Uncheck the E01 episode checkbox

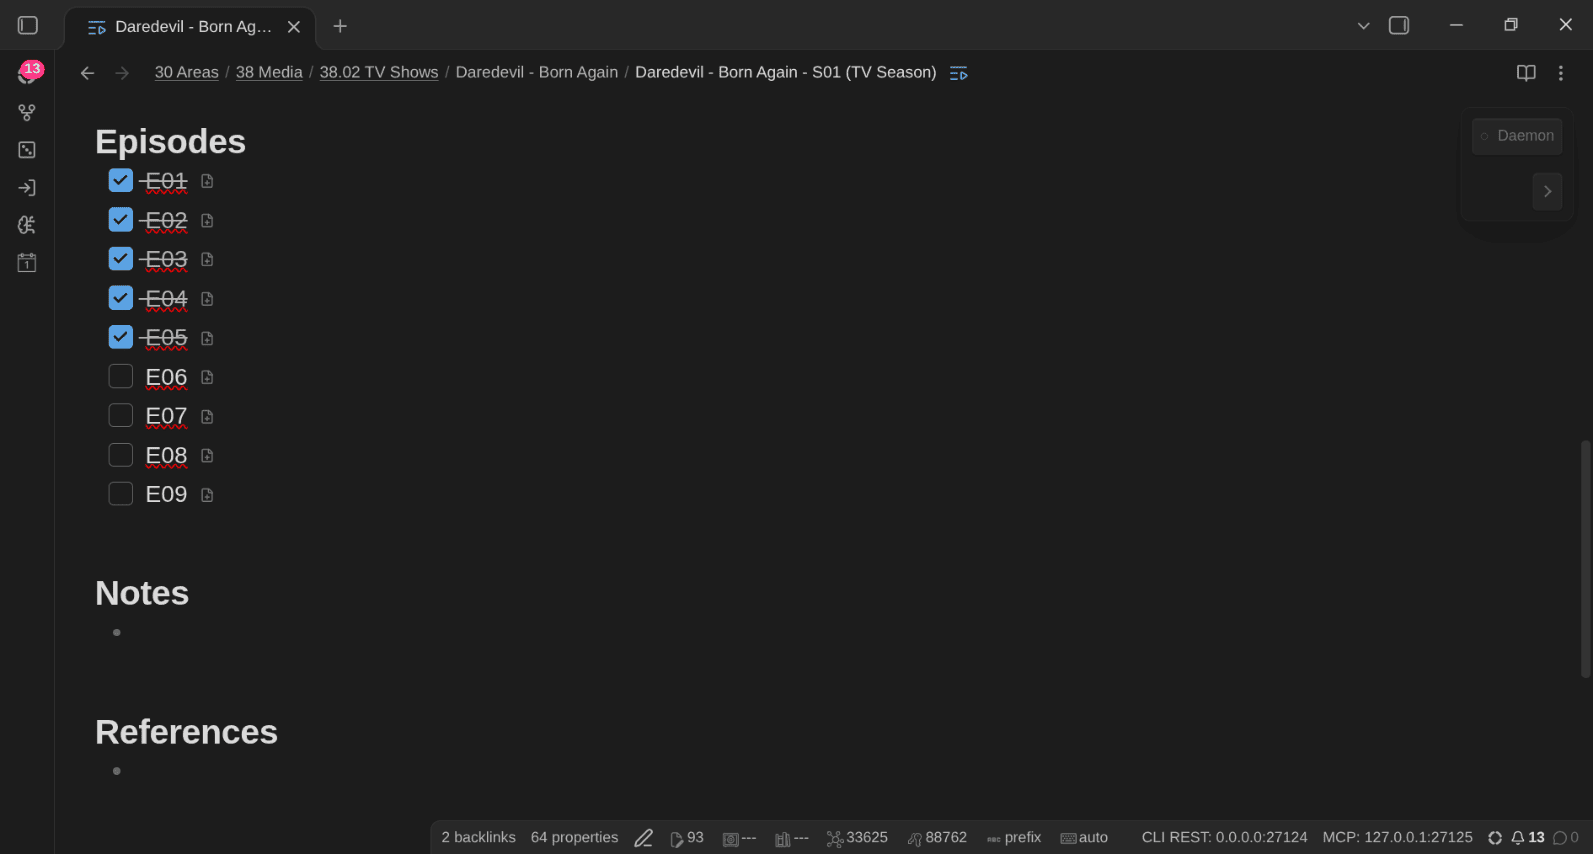point(121,180)
